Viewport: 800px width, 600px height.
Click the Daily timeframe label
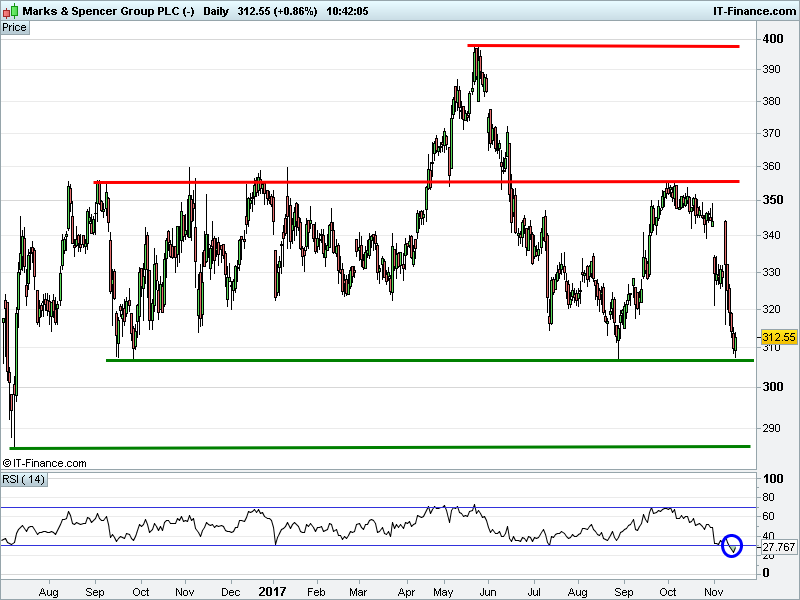(x=216, y=11)
